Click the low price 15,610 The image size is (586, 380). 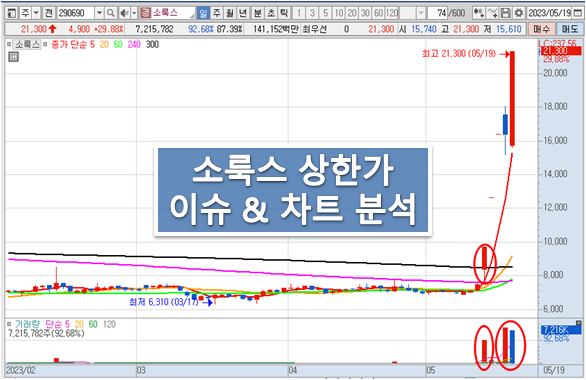point(508,29)
